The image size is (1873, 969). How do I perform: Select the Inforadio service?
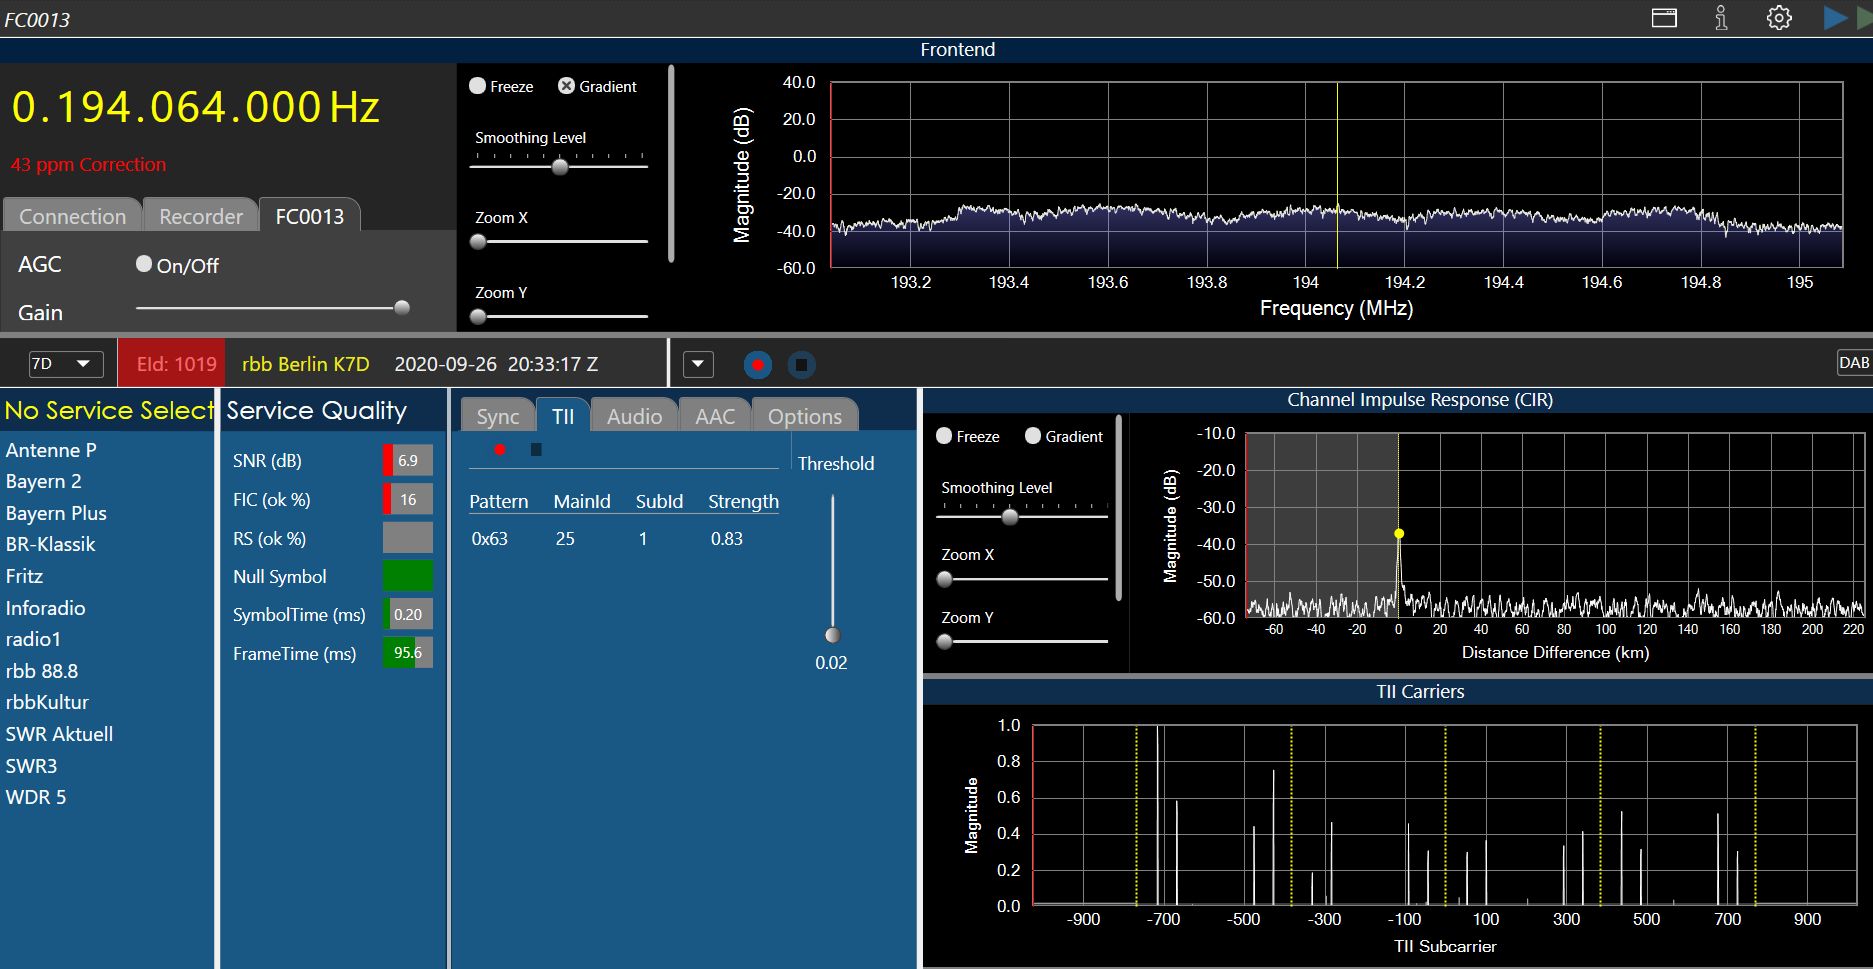coord(46,608)
